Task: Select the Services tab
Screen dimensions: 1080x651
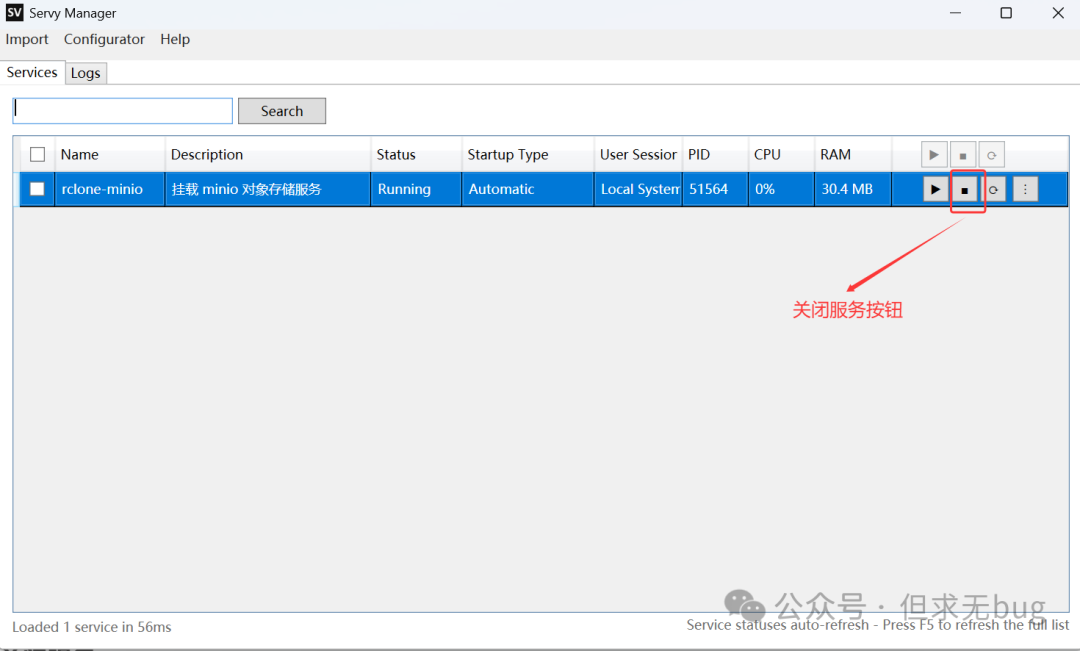Action: pyautogui.click(x=32, y=72)
